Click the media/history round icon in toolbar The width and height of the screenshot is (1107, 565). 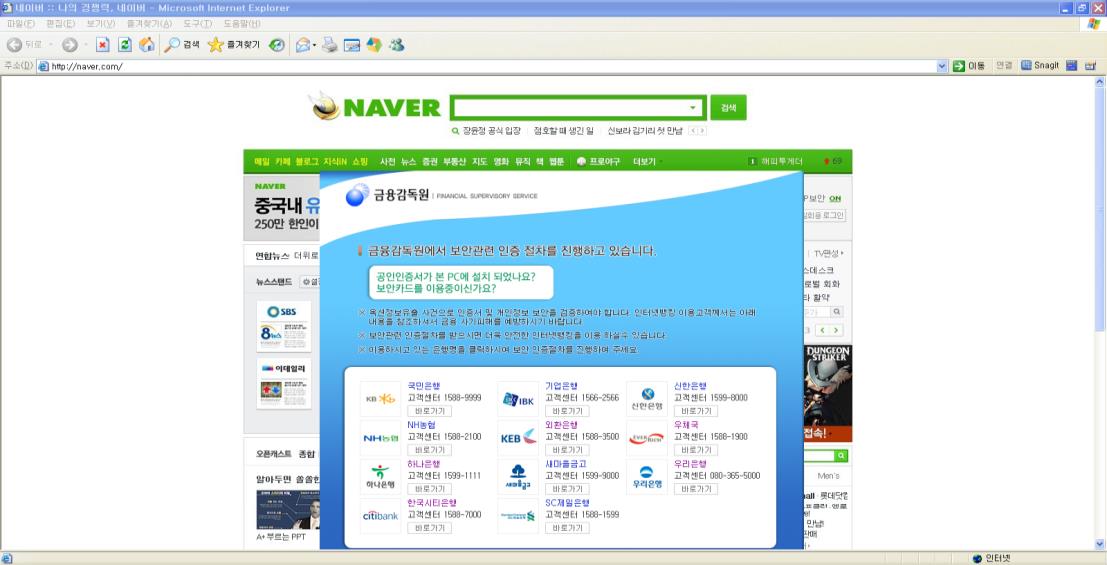point(277,44)
